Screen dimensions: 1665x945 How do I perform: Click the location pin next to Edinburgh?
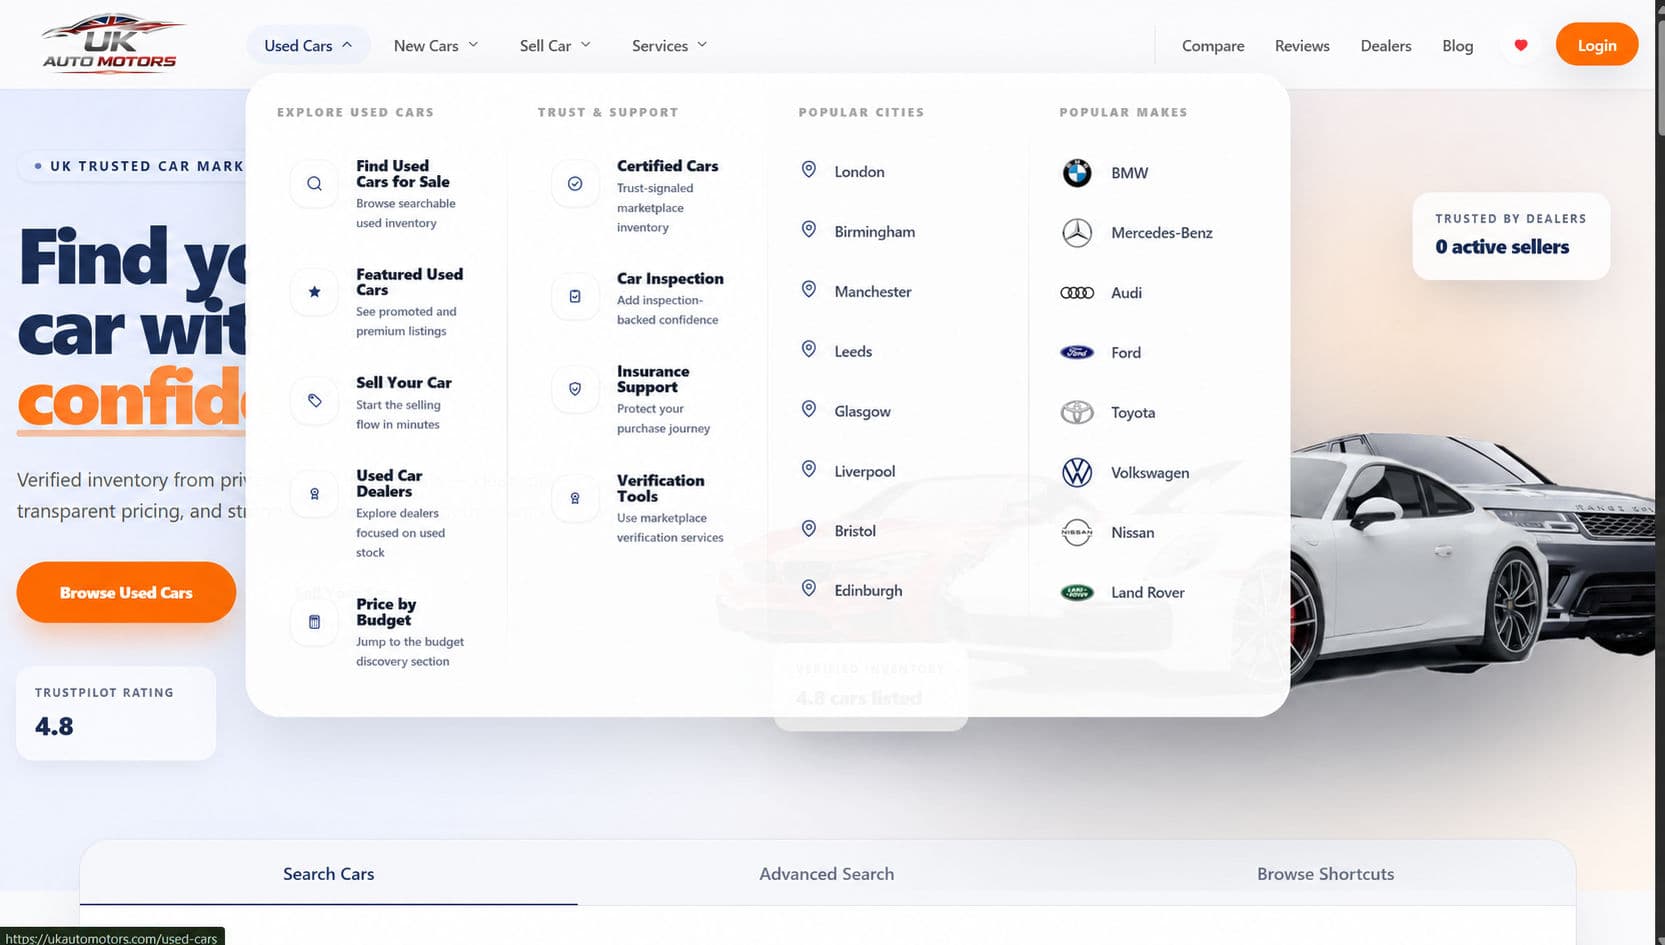pyautogui.click(x=809, y=589)
